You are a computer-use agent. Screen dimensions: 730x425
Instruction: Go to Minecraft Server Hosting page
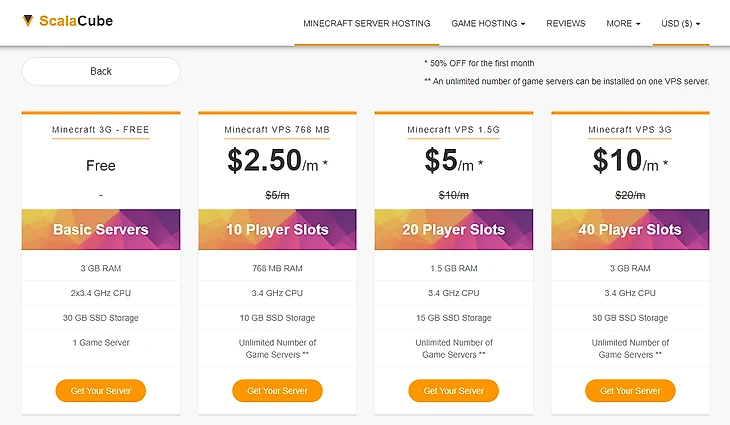(367, 23)
